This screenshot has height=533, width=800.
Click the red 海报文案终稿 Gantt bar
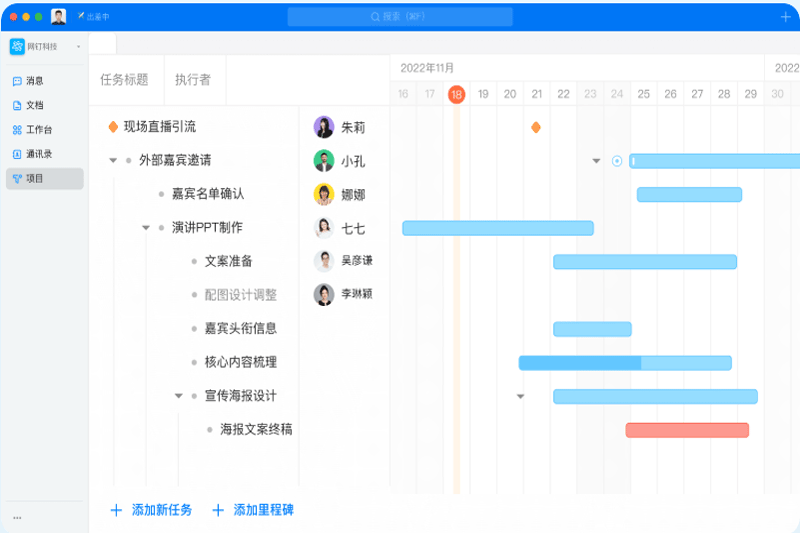[x=687, y=430]
